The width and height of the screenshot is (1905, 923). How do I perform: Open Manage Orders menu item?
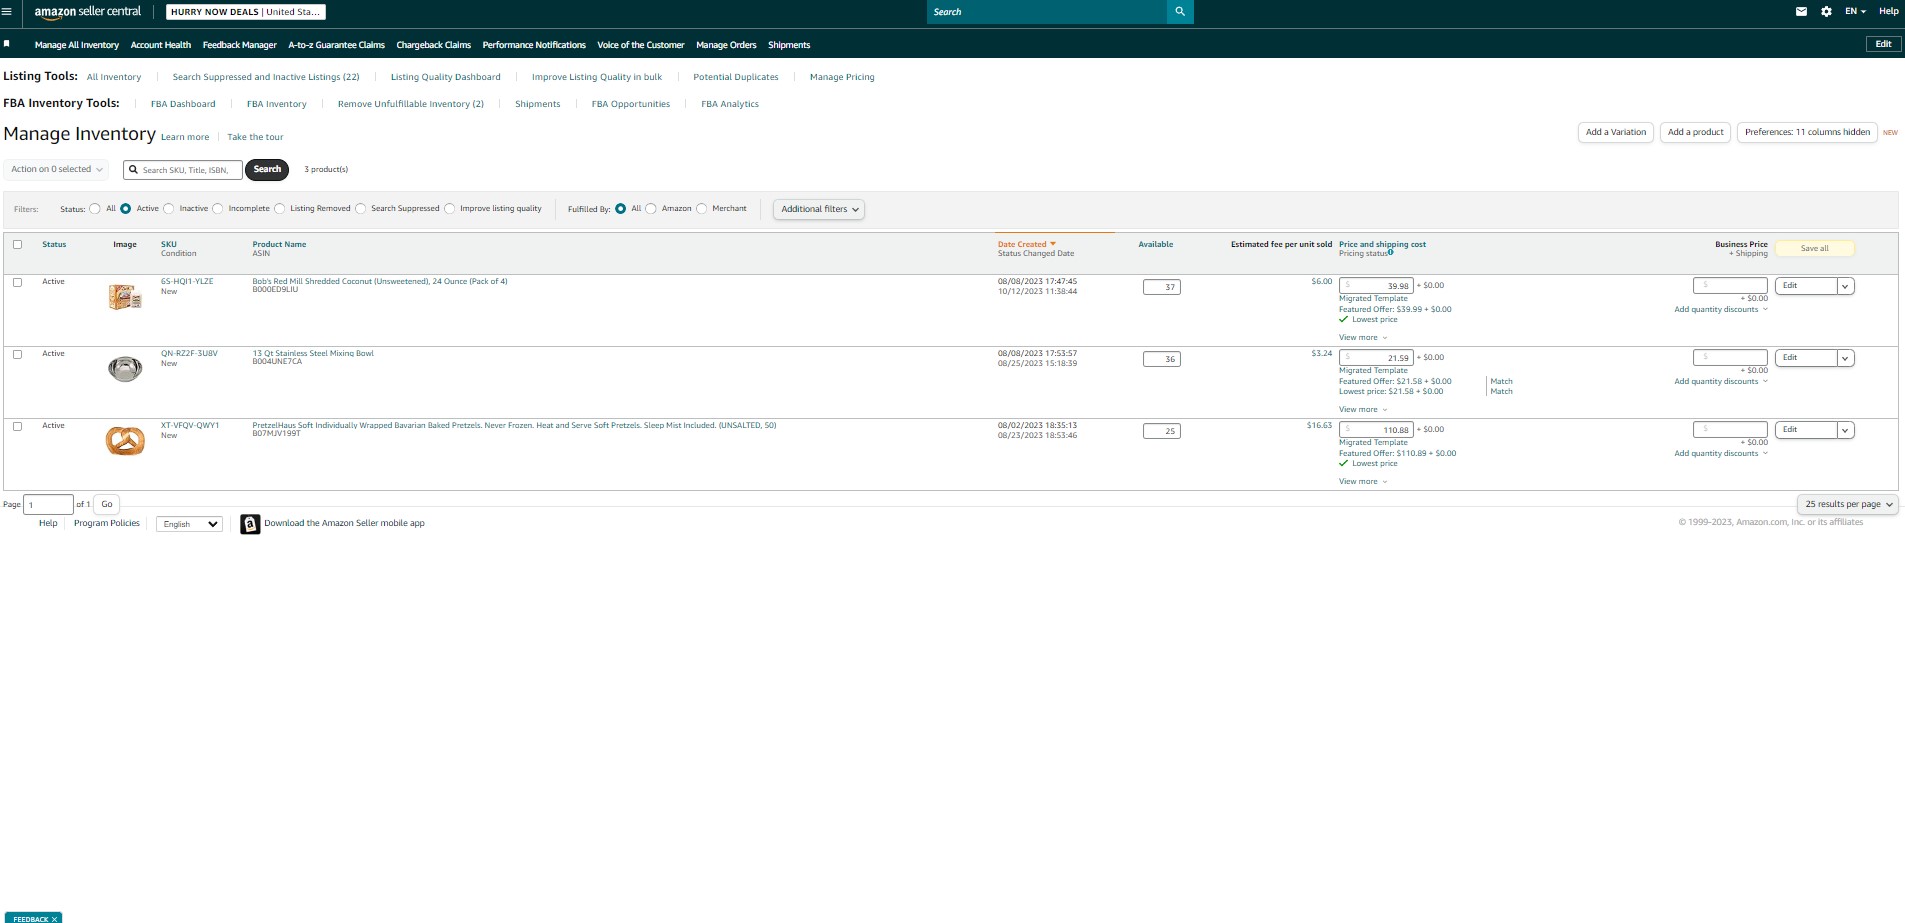(x=726, y=45)
